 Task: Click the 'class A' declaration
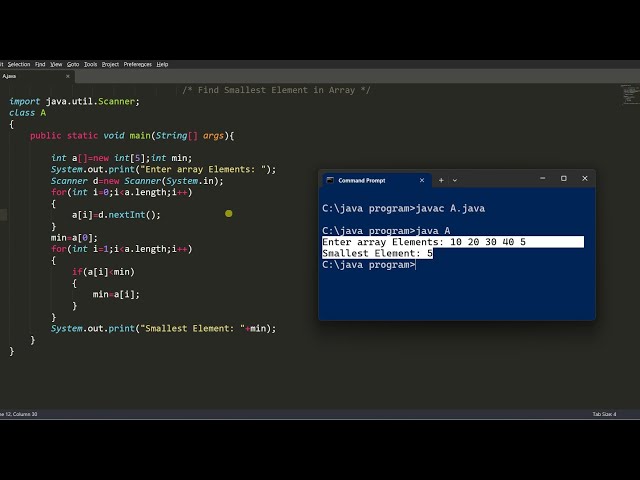(27, 113)
